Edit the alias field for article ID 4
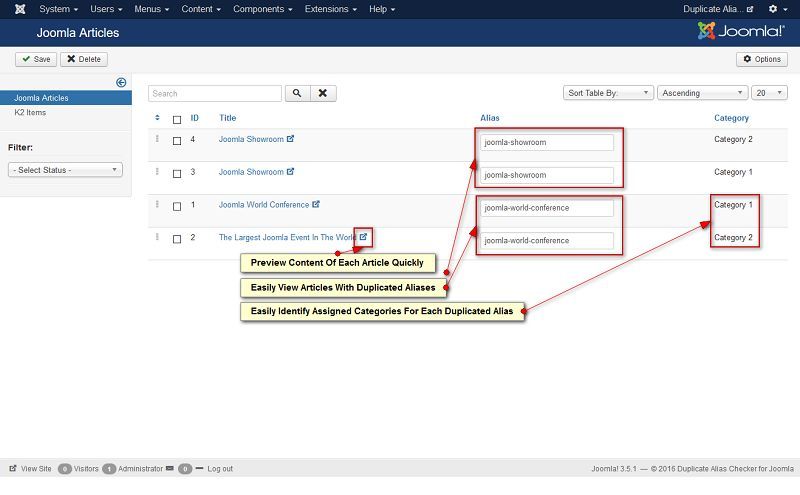800x495 pixels. click(546, 142)
